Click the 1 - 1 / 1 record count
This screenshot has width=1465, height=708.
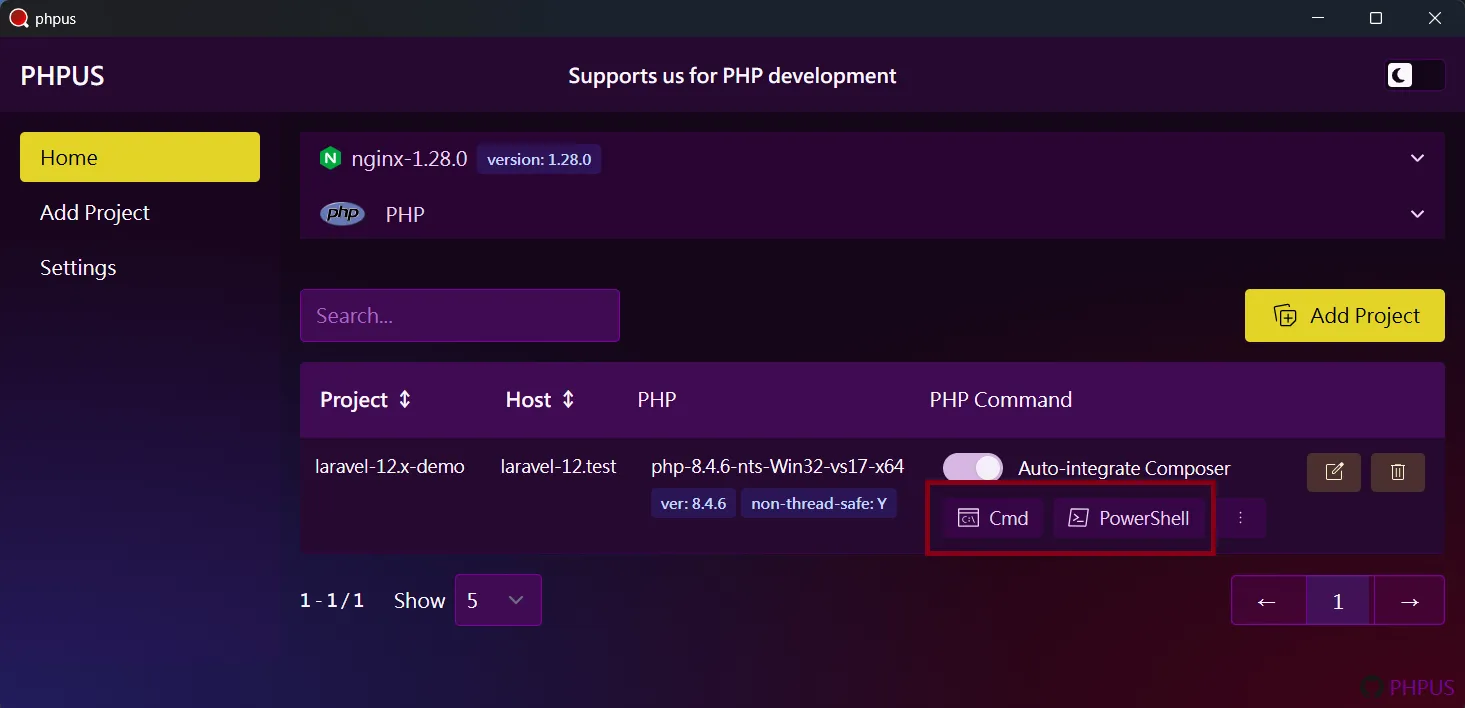tap(332, 600)
